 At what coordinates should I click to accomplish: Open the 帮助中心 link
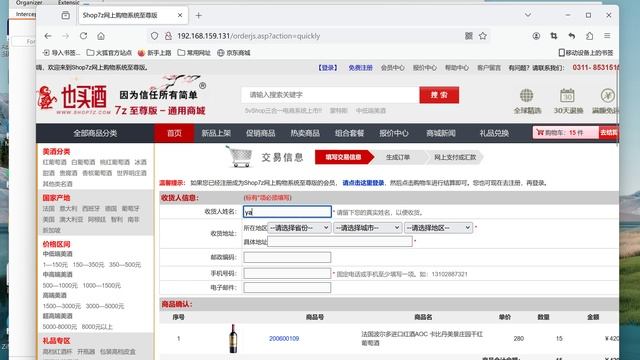point(457,68)
